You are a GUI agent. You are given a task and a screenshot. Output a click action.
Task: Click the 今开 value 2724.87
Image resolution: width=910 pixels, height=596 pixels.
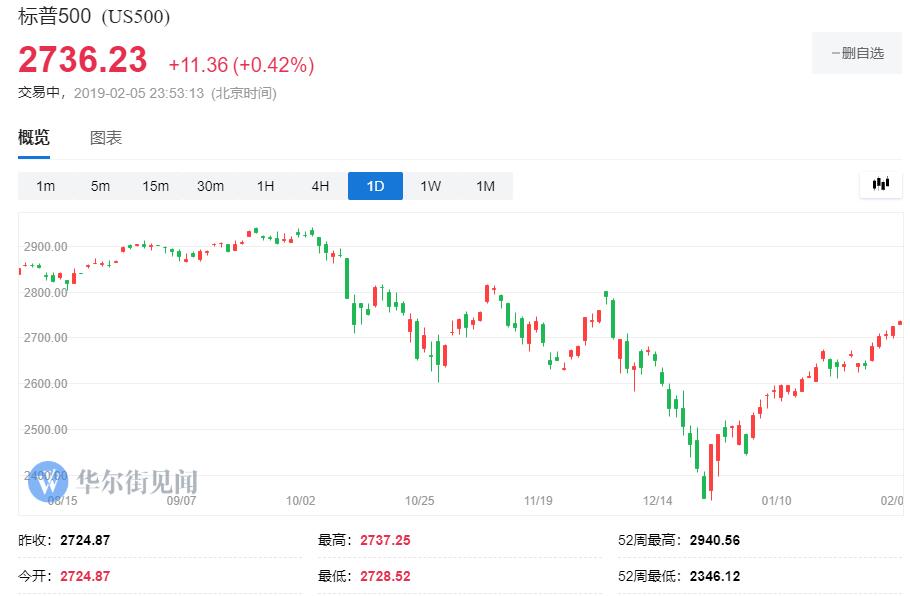[85, 576]
